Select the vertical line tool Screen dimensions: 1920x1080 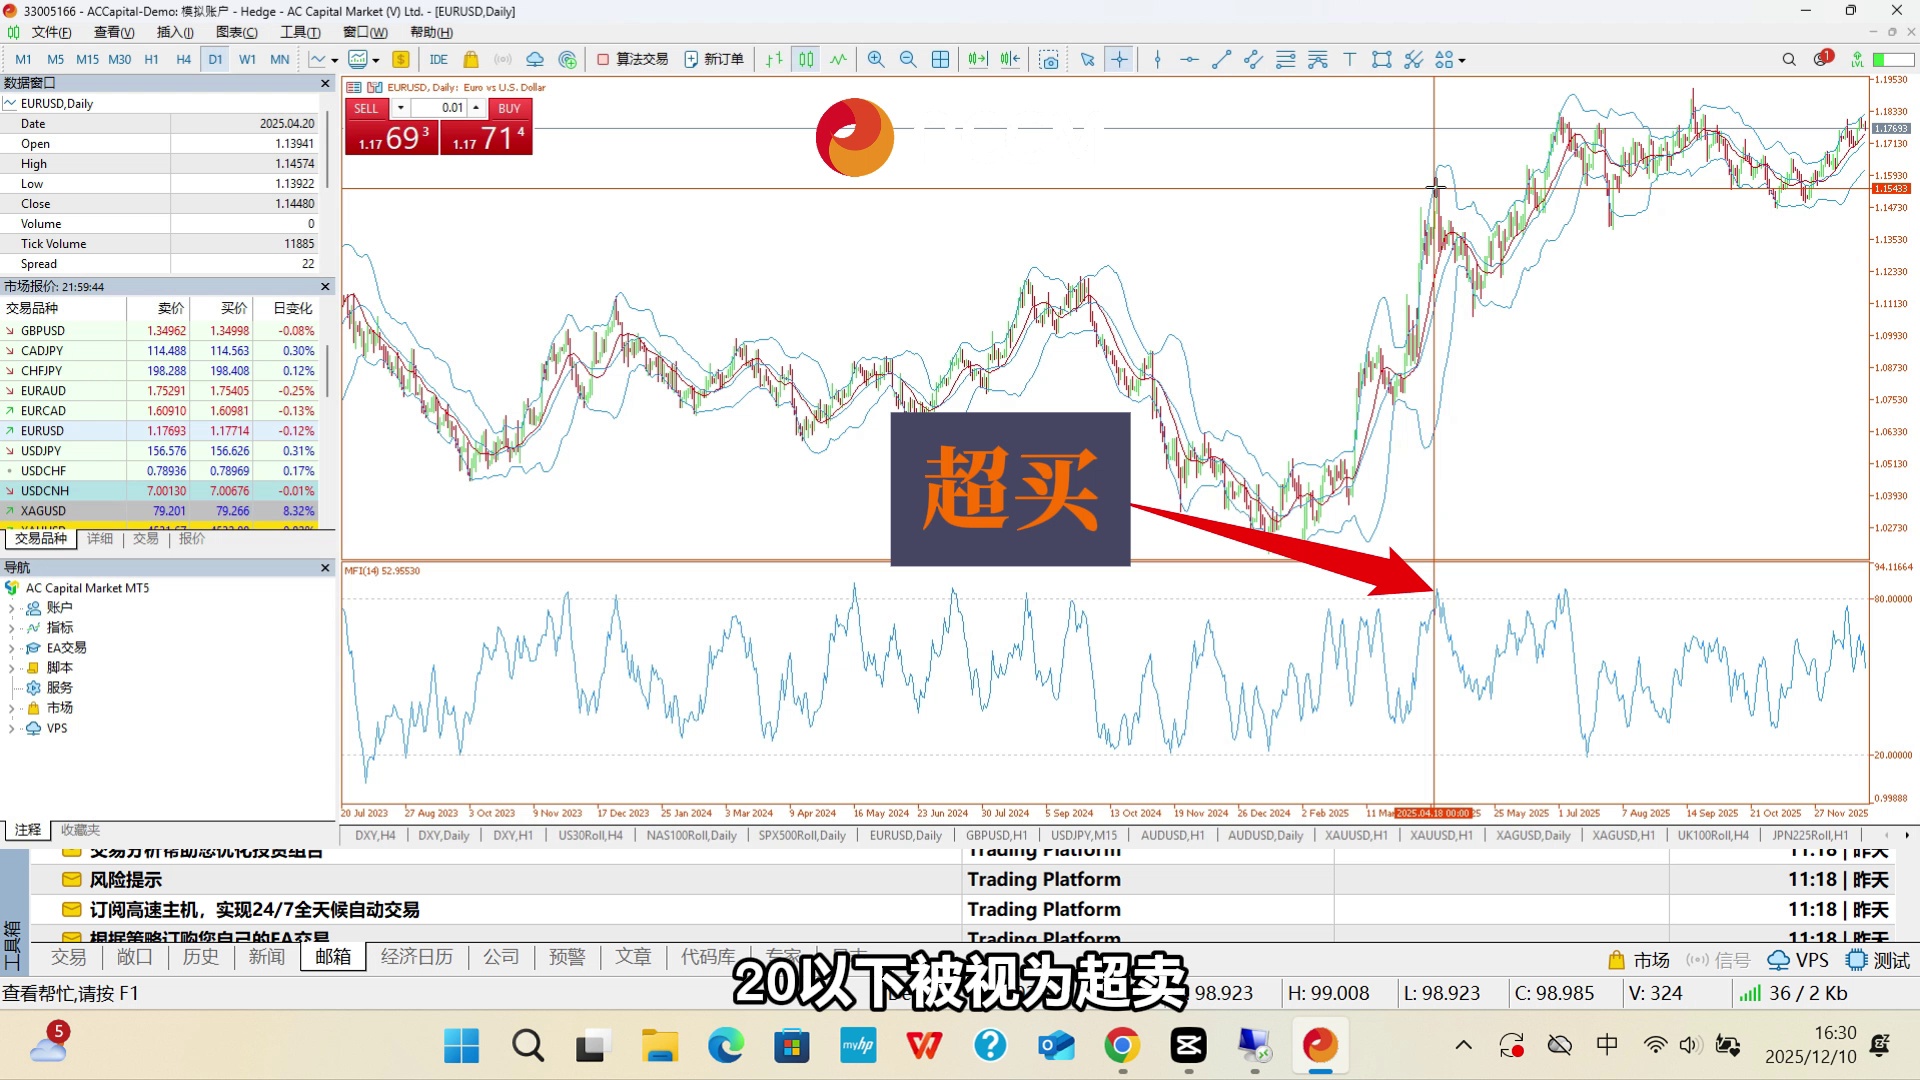[x=1157, y=60]
